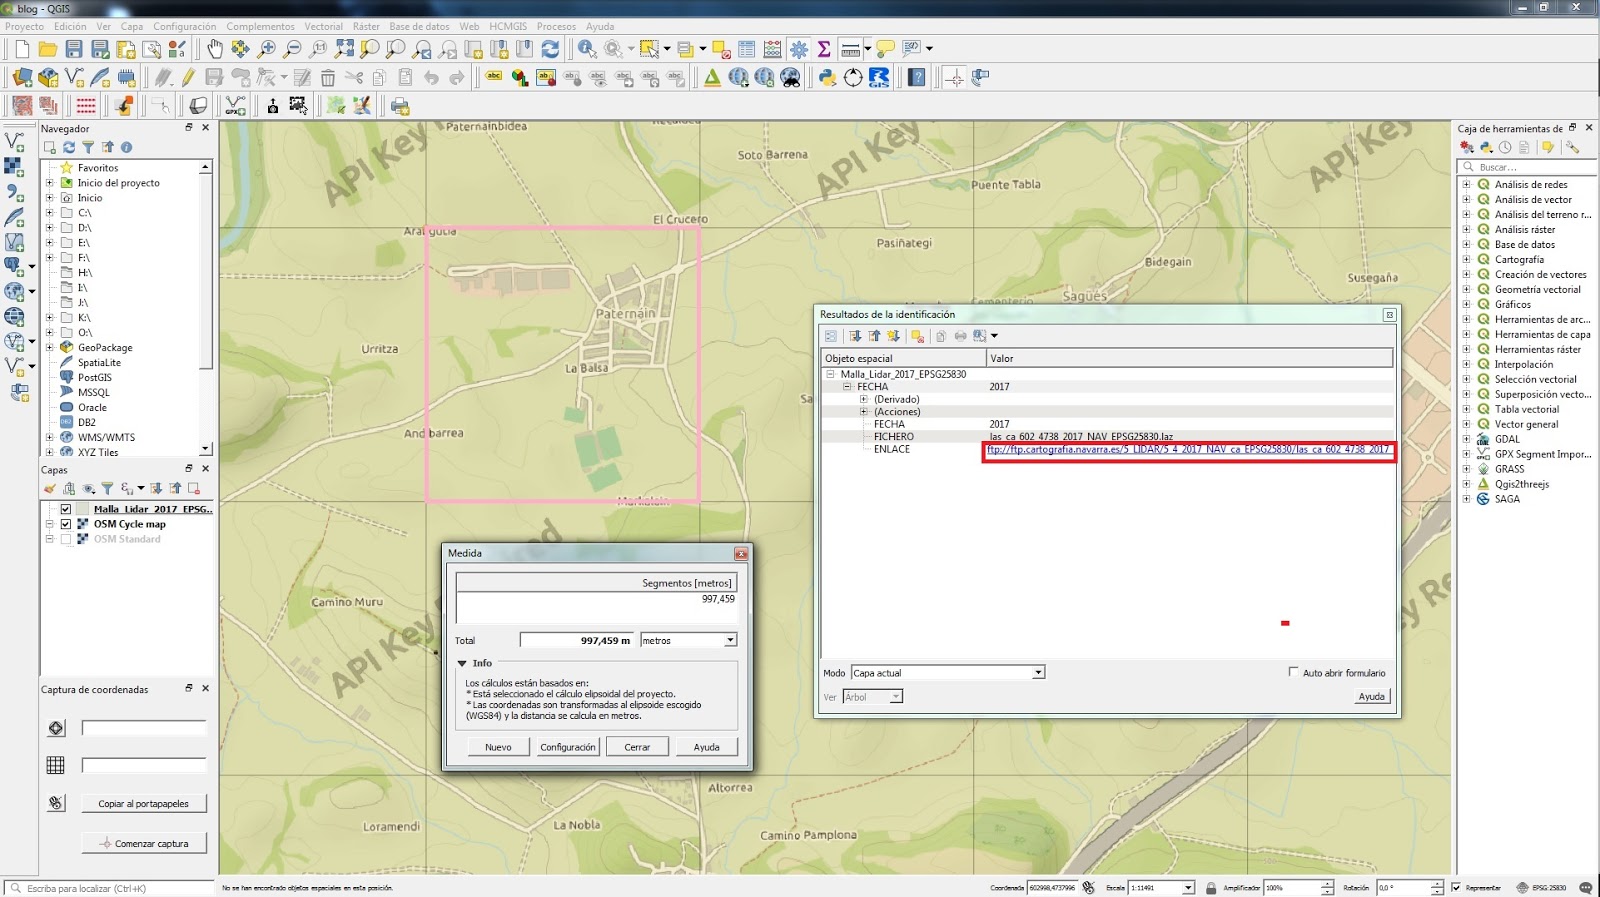This screenshot has height=897, width=1600.
Task: Open the Complementos menu
Action: [260, 26]
